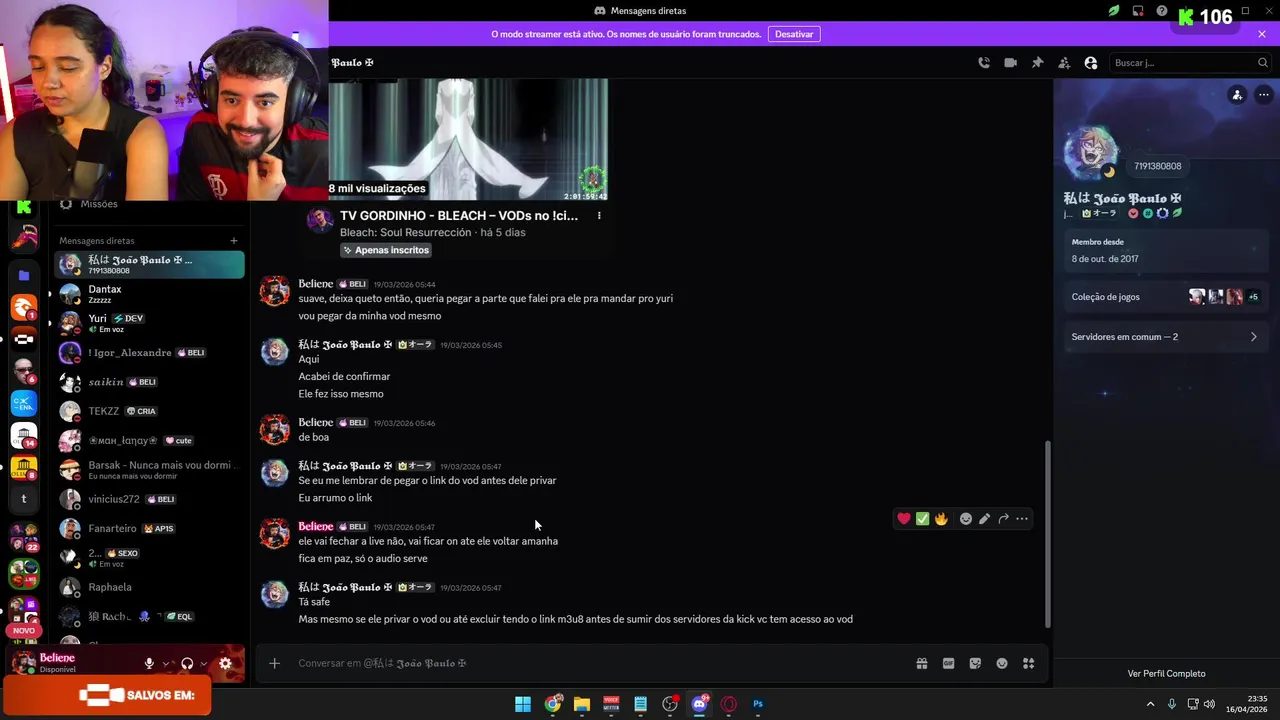Open Chrome from the taskbar
Viewport: 1280px width, 720px height.
(x=552, y=704)
